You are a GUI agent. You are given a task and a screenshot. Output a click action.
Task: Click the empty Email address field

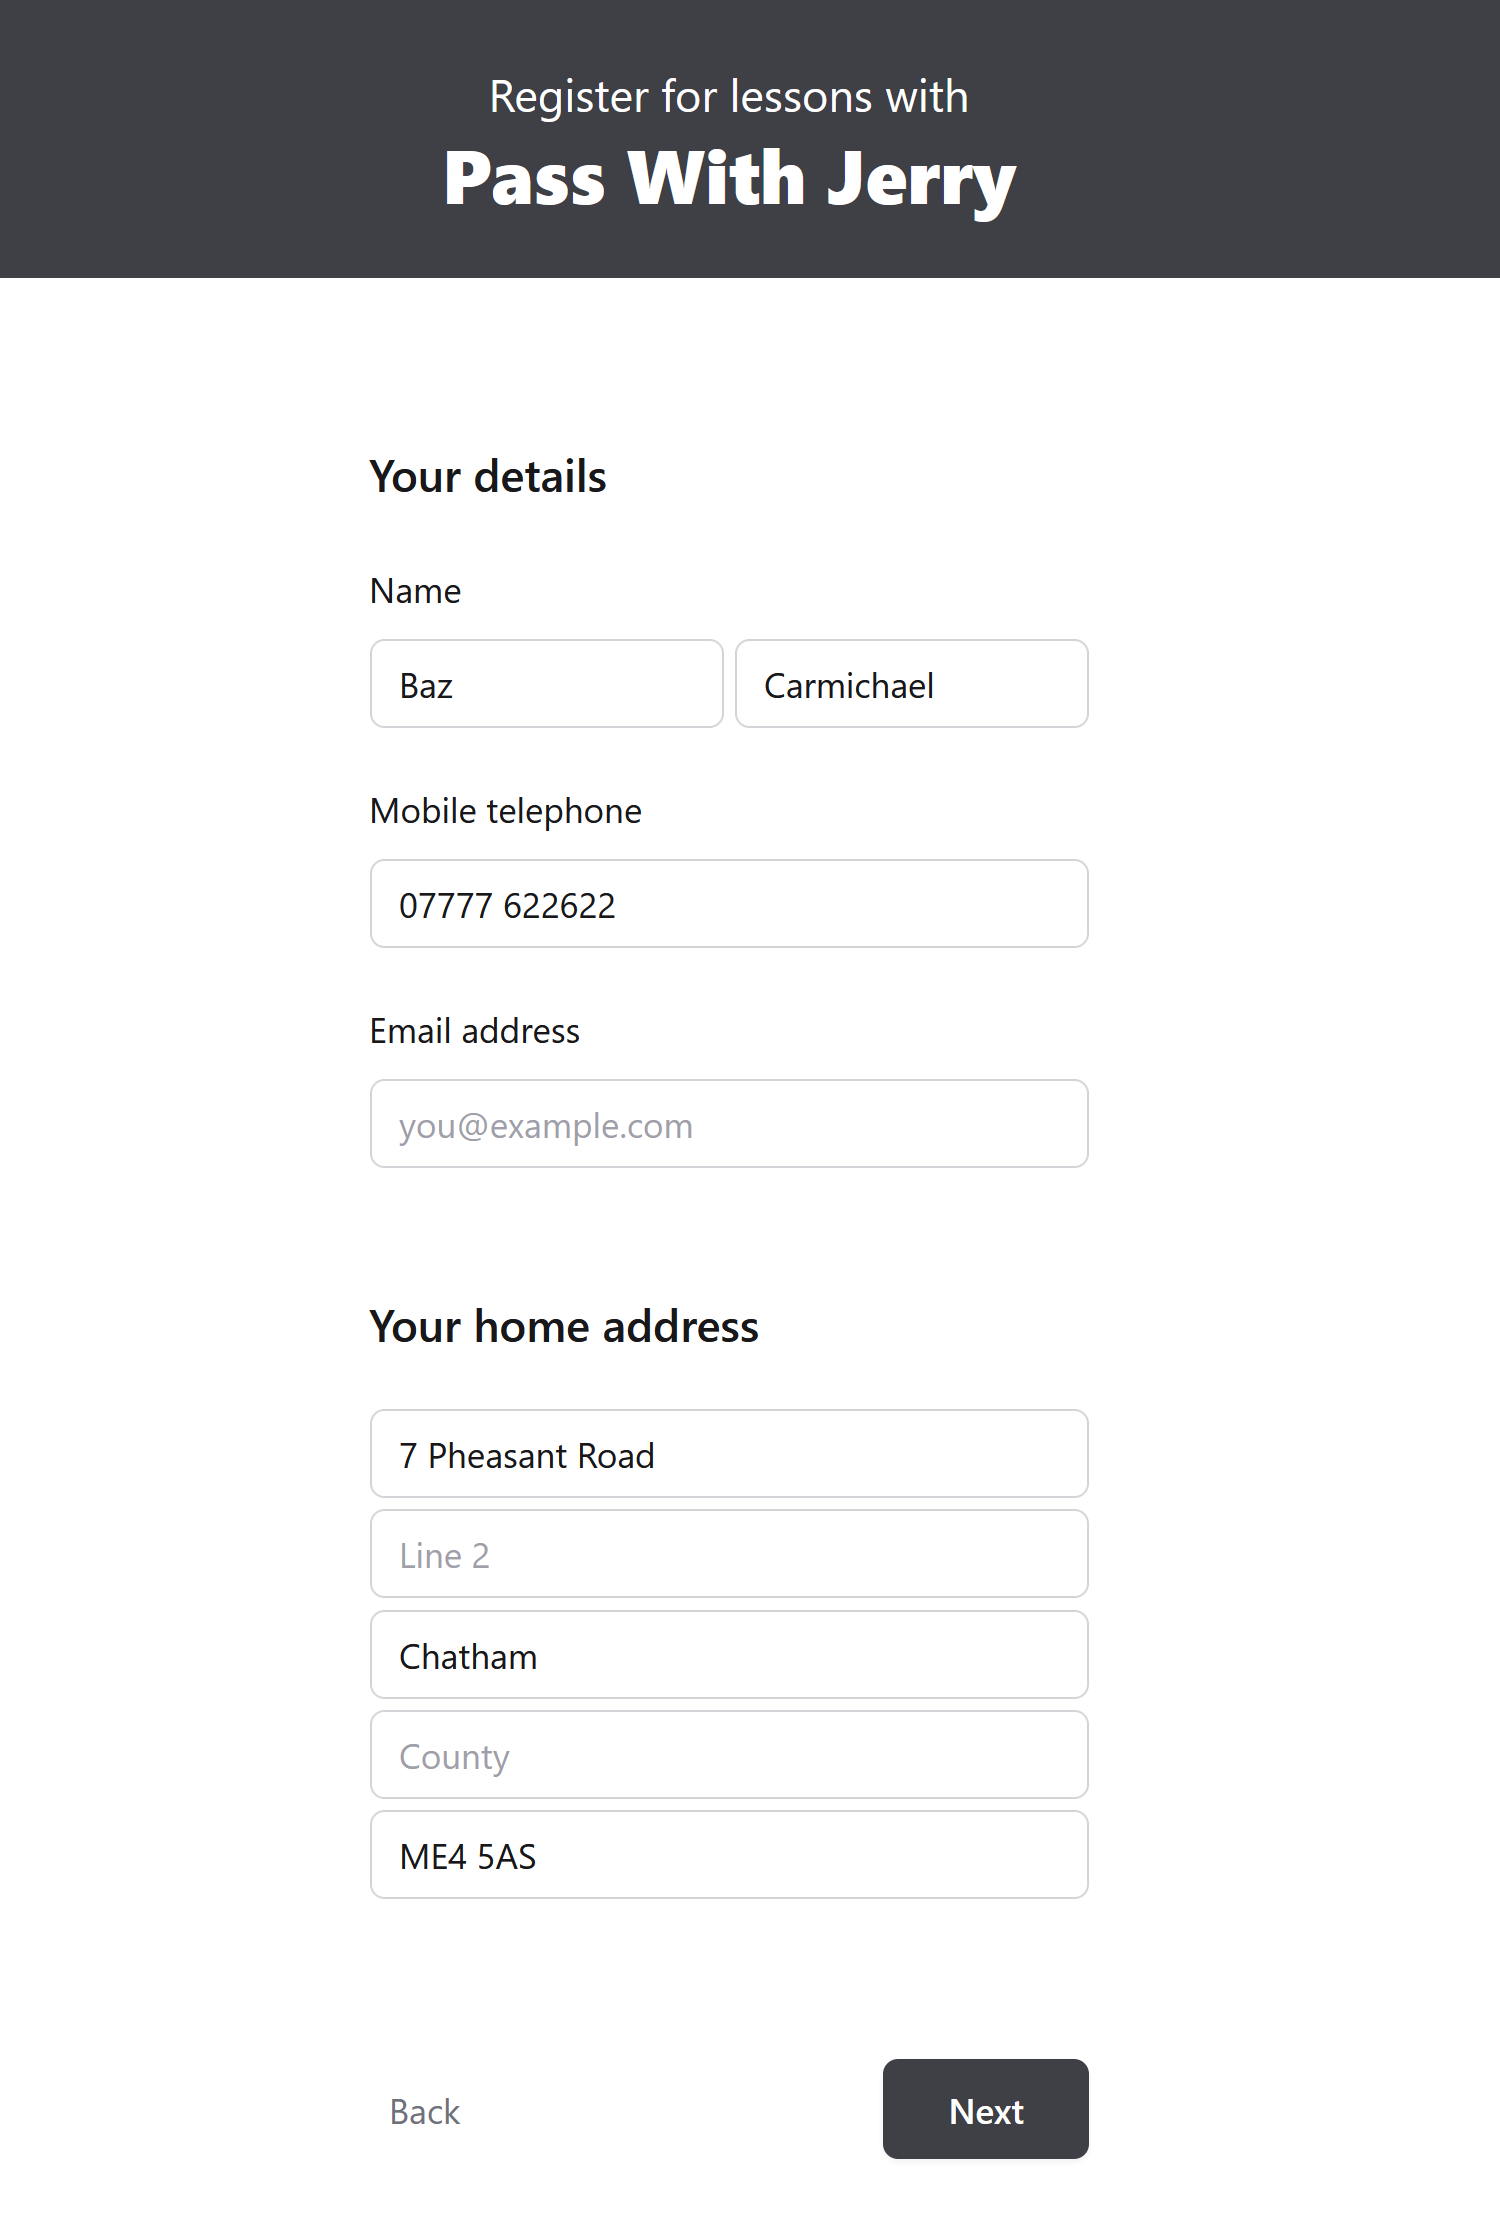(x=729, y=1124)
